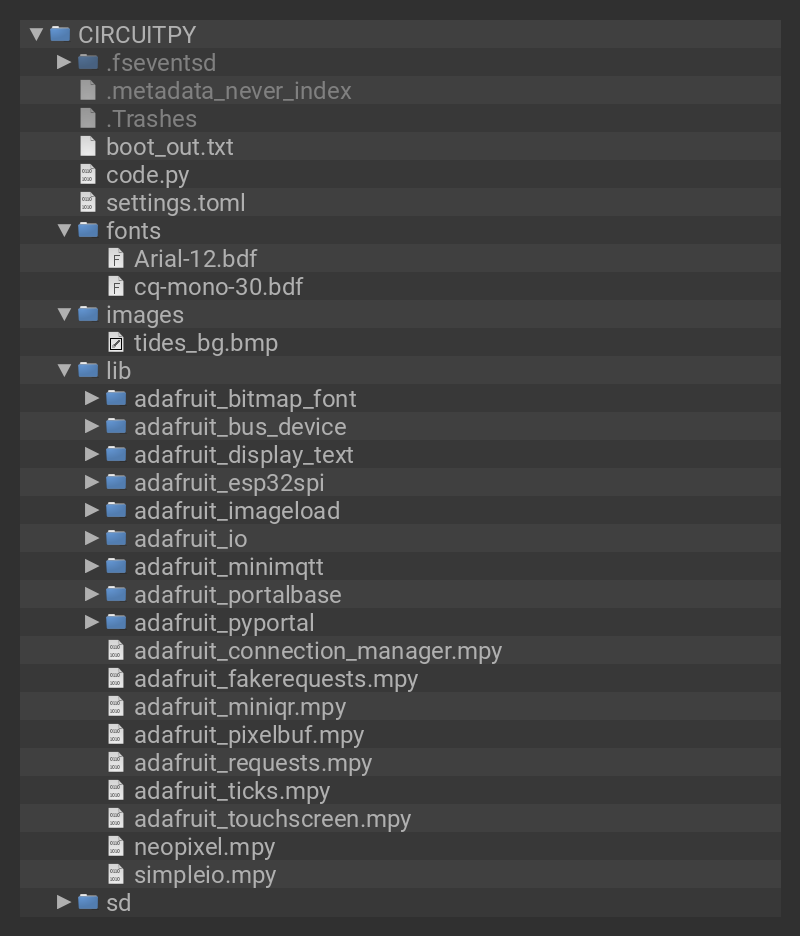Image resolution: width=800 pixels, height=936 pixels.
Task: Click the cq-mono-30.bdf font icon
Action: [x=116, y=287]
